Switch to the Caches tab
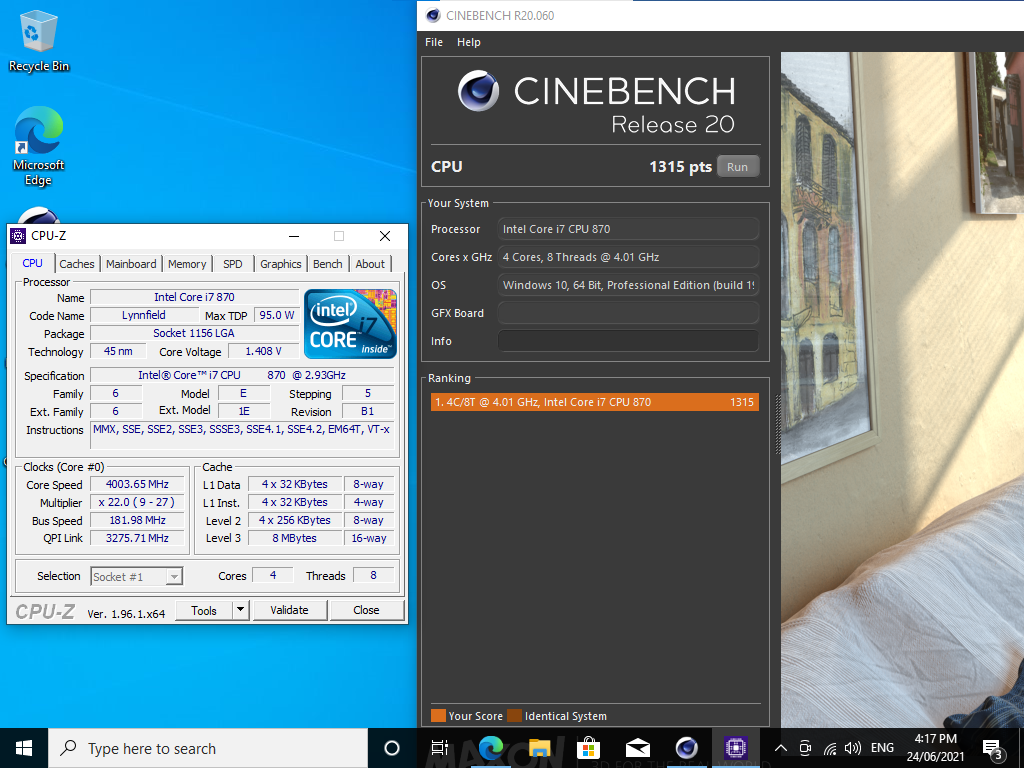The image size is (1024, 768). [77, 264]
